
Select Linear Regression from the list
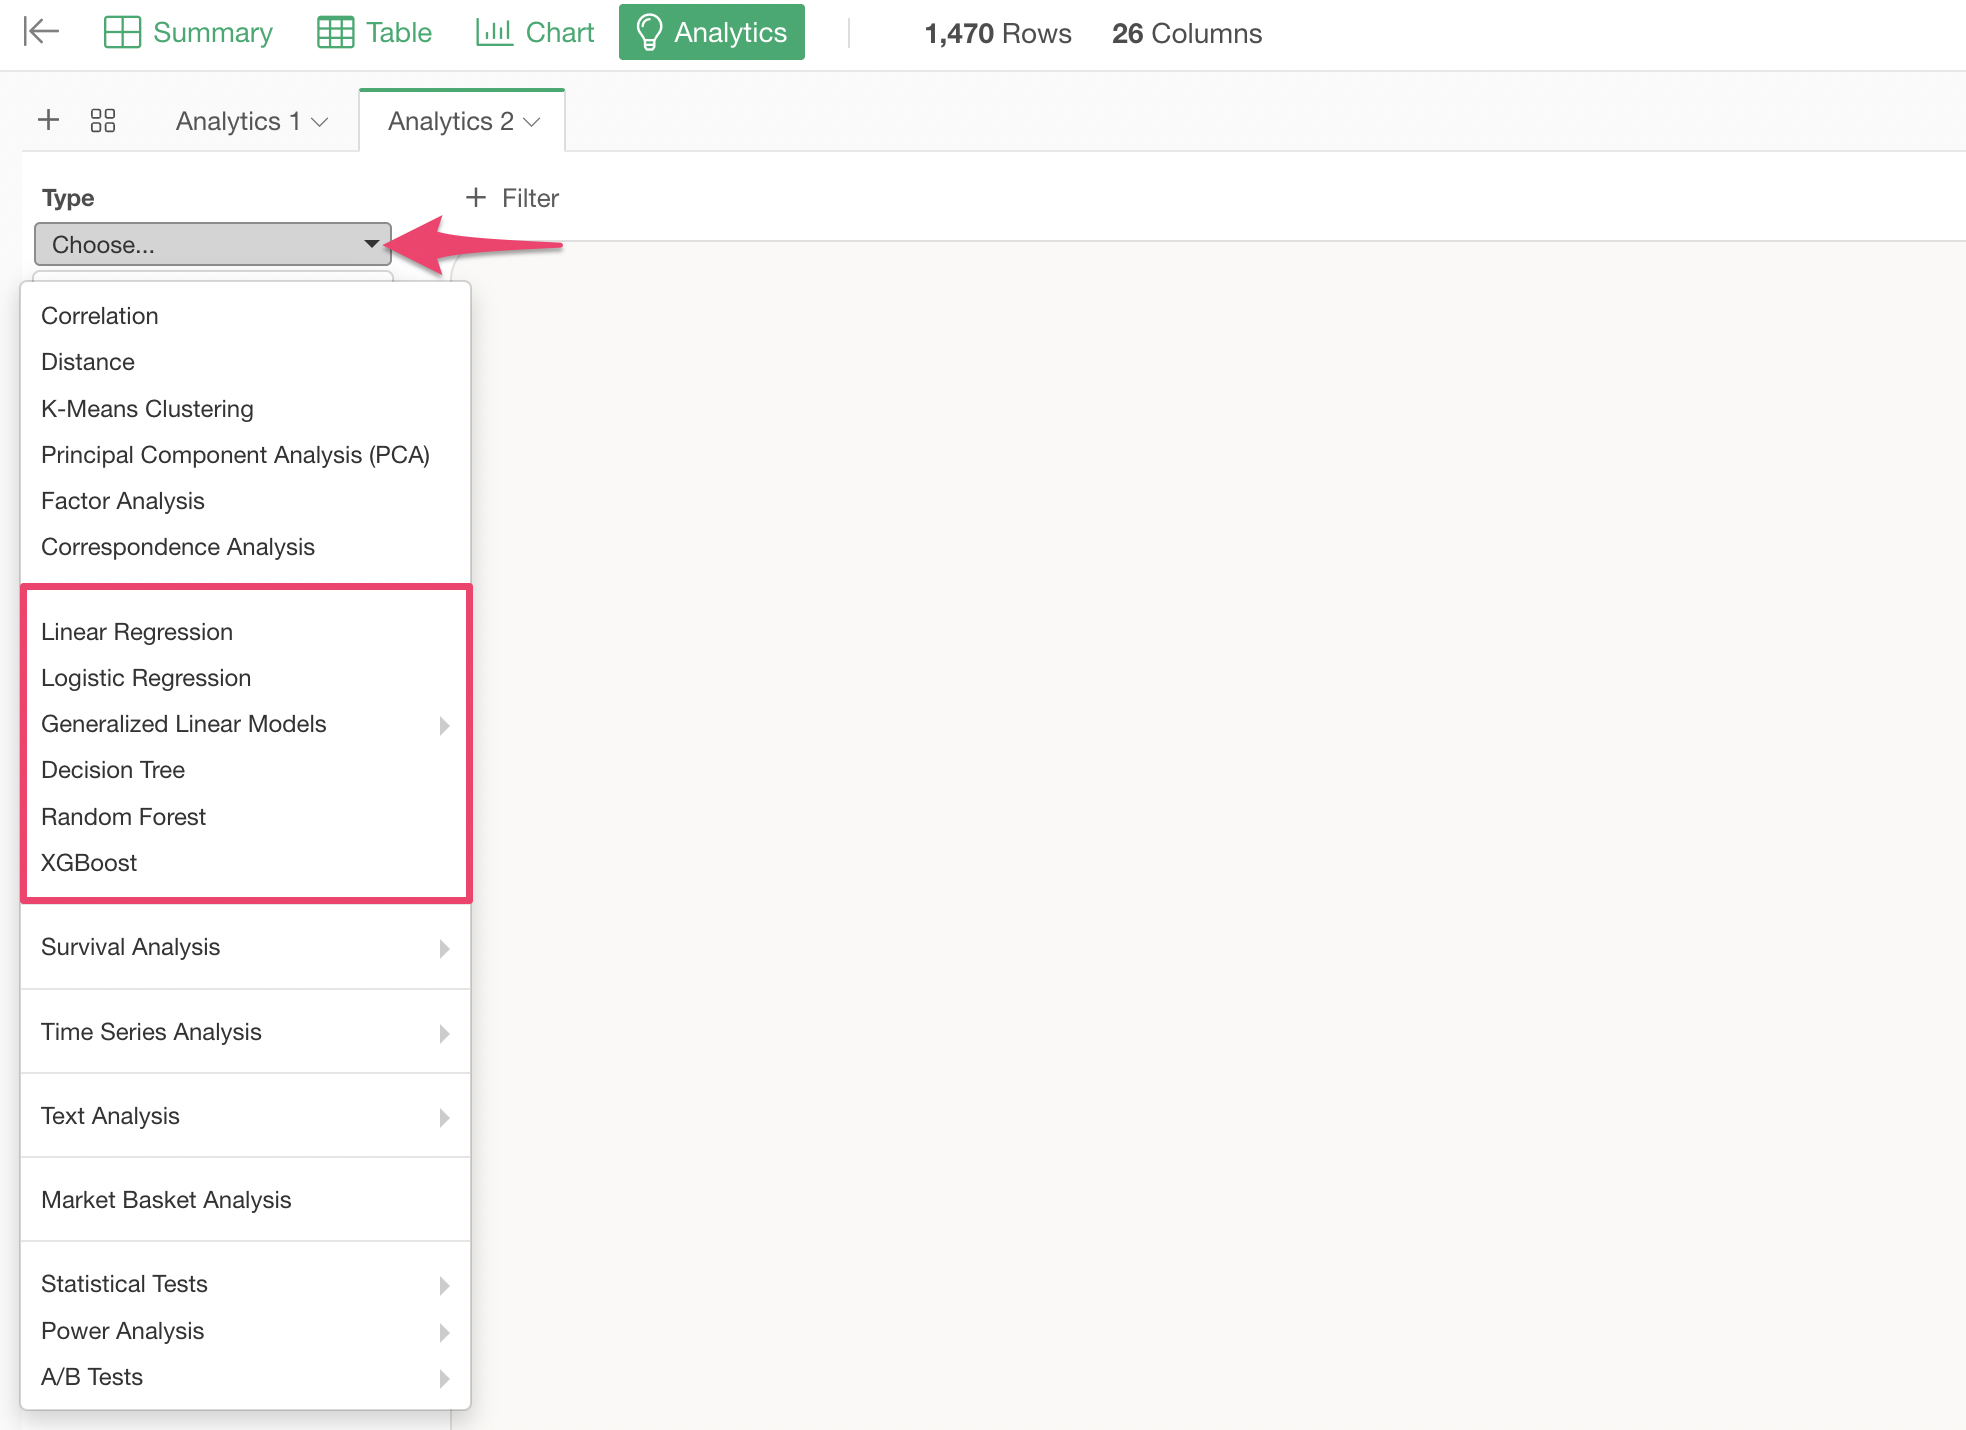[137, 632]
